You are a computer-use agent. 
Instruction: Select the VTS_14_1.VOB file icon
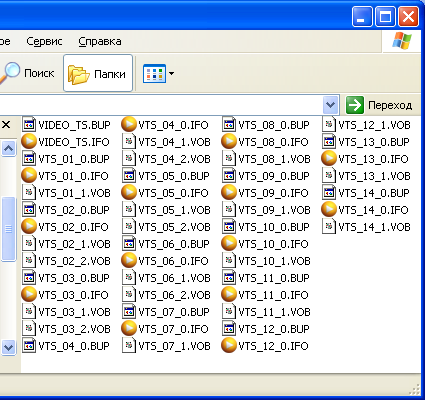[x=329, y=227]
